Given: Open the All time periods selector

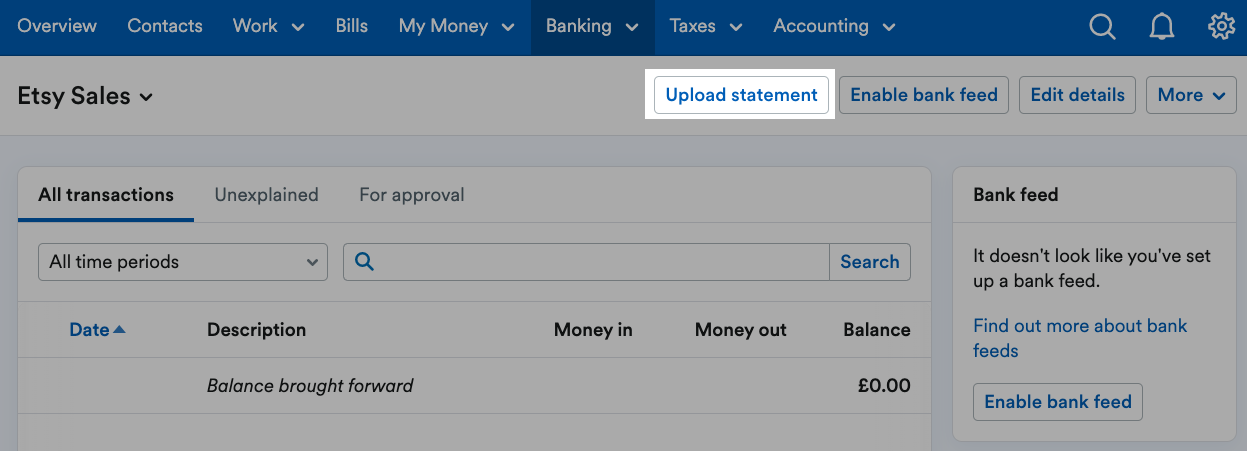Looking at the screenshot, I should point(183,262).
